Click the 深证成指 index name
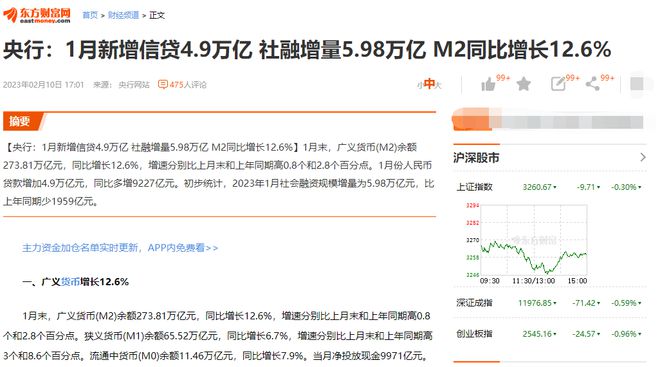Viewport: 660px width, 367px height. click(x=474, y=303)
